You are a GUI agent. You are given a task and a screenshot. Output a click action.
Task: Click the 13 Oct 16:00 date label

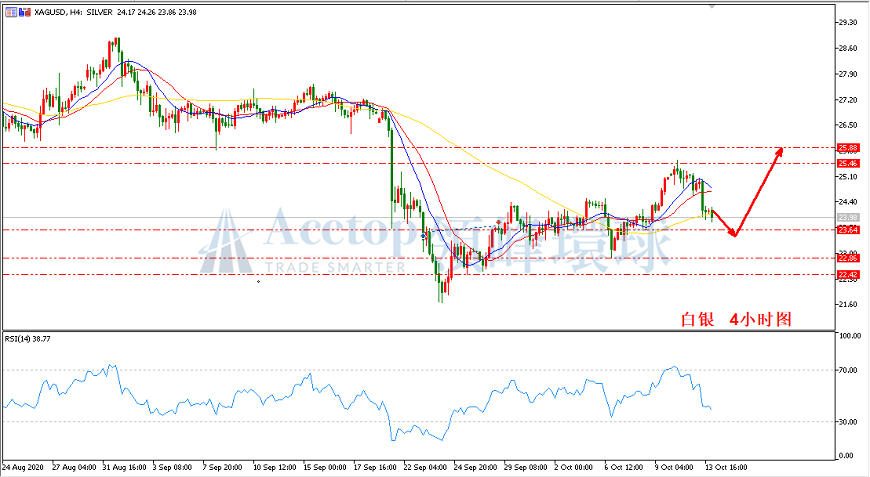point(726,468)
